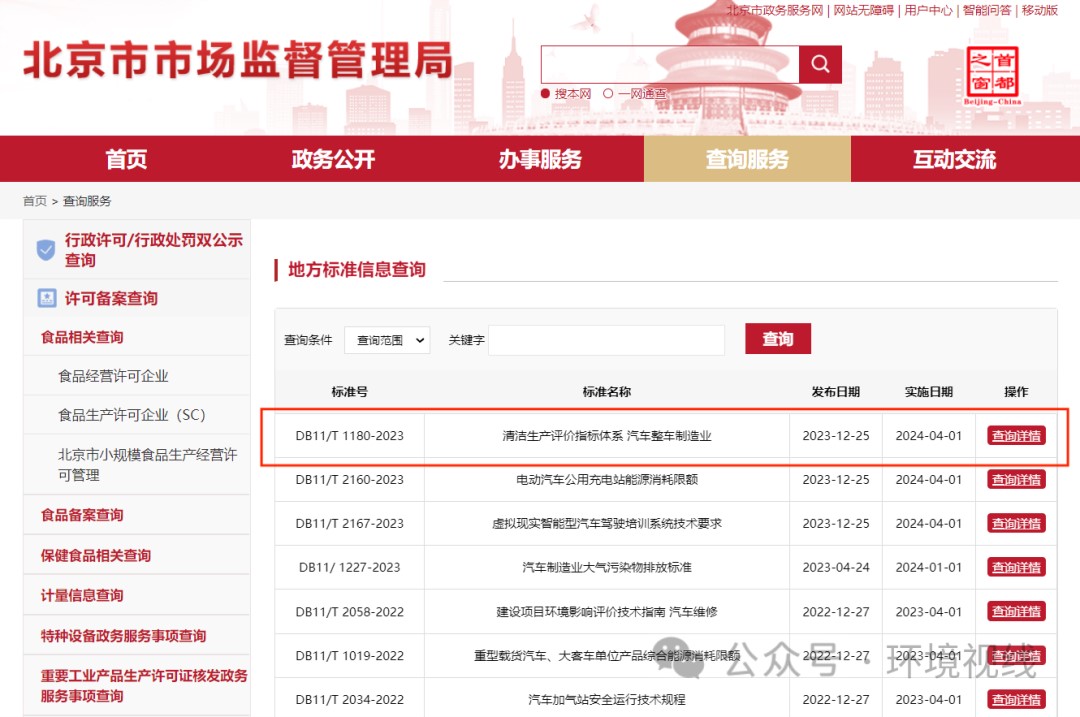The width and height of the screenshot is (1080, 717).
Task: Click the 标准名称 column header
Action: 607,392
